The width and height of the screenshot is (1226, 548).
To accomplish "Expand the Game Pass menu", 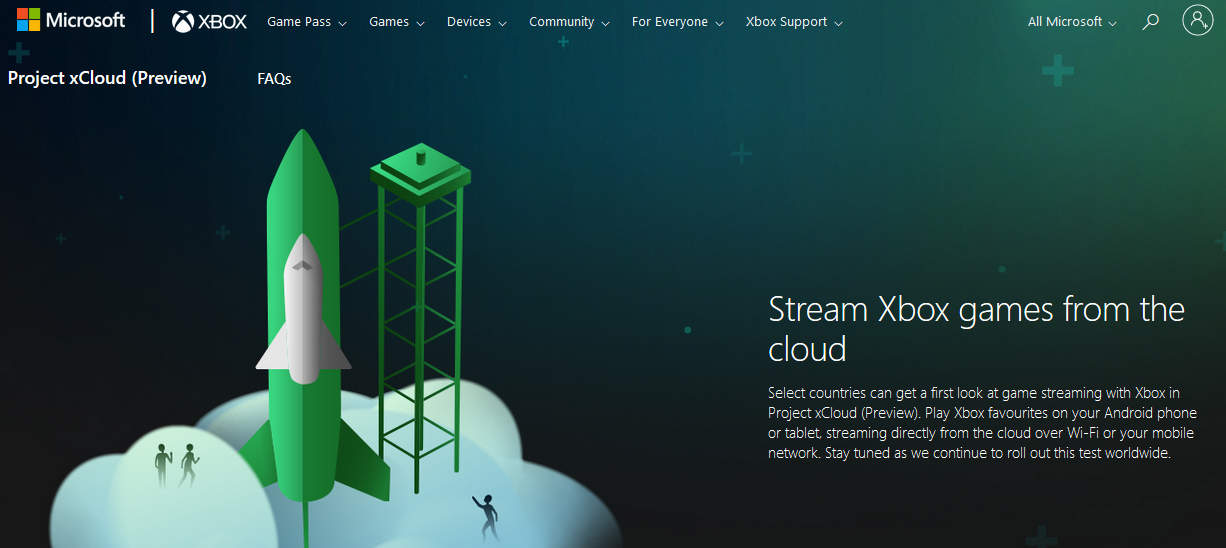I will [x=307, y=22].
